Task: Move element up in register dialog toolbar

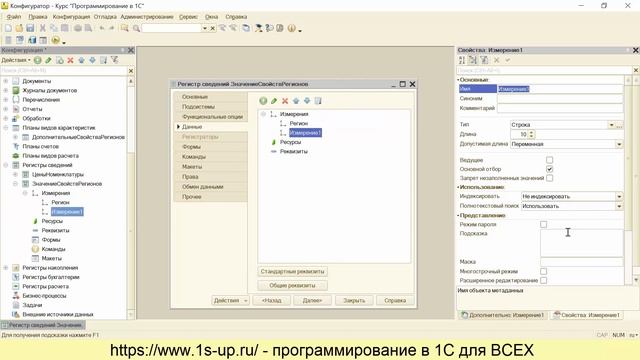Action: pyautogui.click(x=296, y=101)
